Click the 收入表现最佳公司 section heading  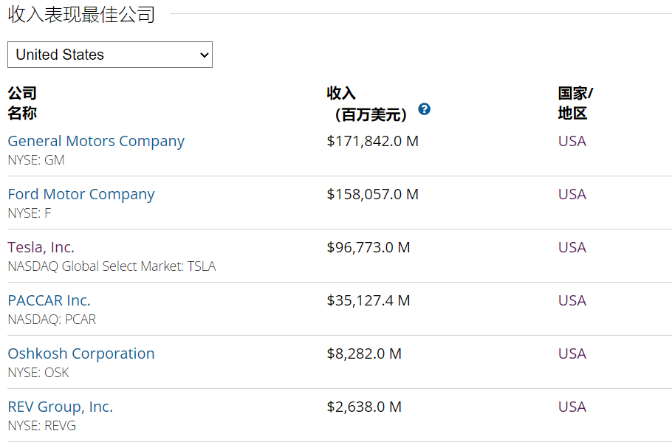tap(81, 14)
